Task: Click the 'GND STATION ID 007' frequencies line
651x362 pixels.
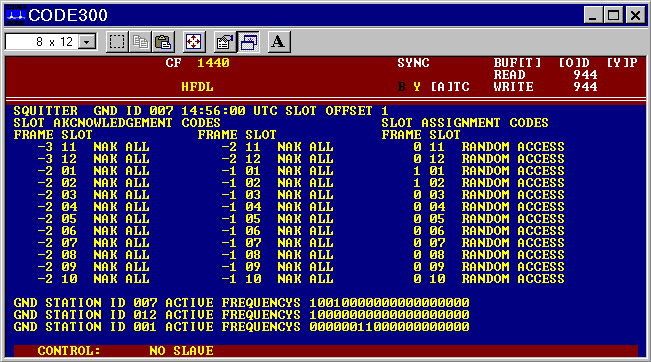Action: [x=241, y=303]
